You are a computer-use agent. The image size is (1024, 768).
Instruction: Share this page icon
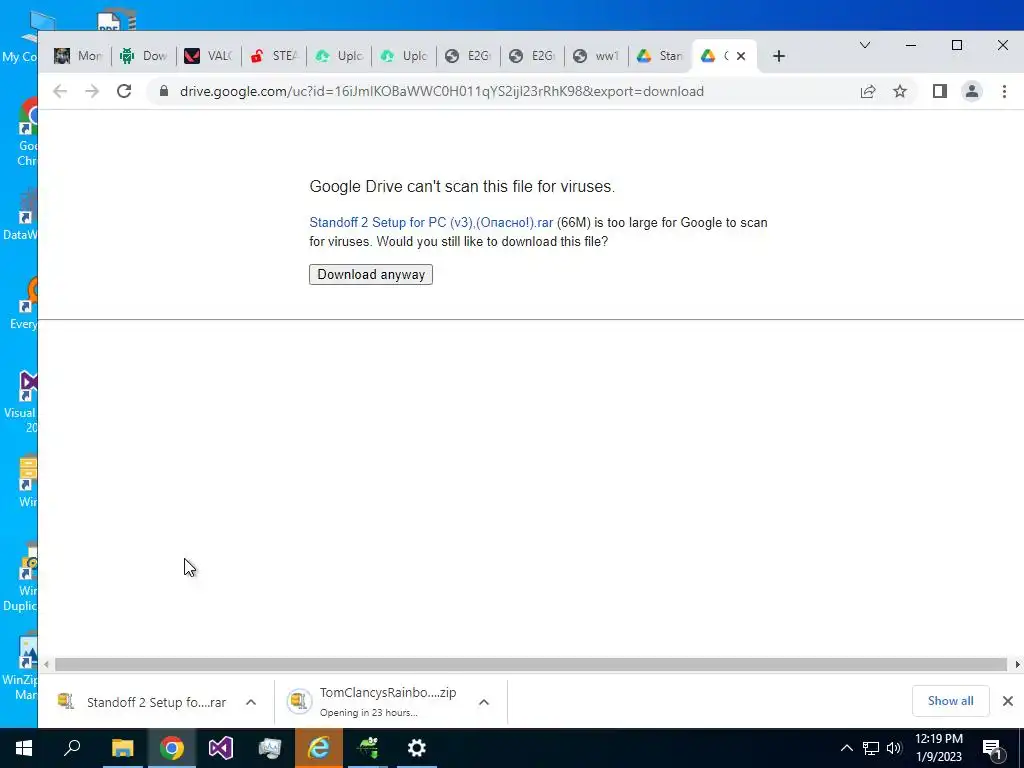tap(868, 91)
